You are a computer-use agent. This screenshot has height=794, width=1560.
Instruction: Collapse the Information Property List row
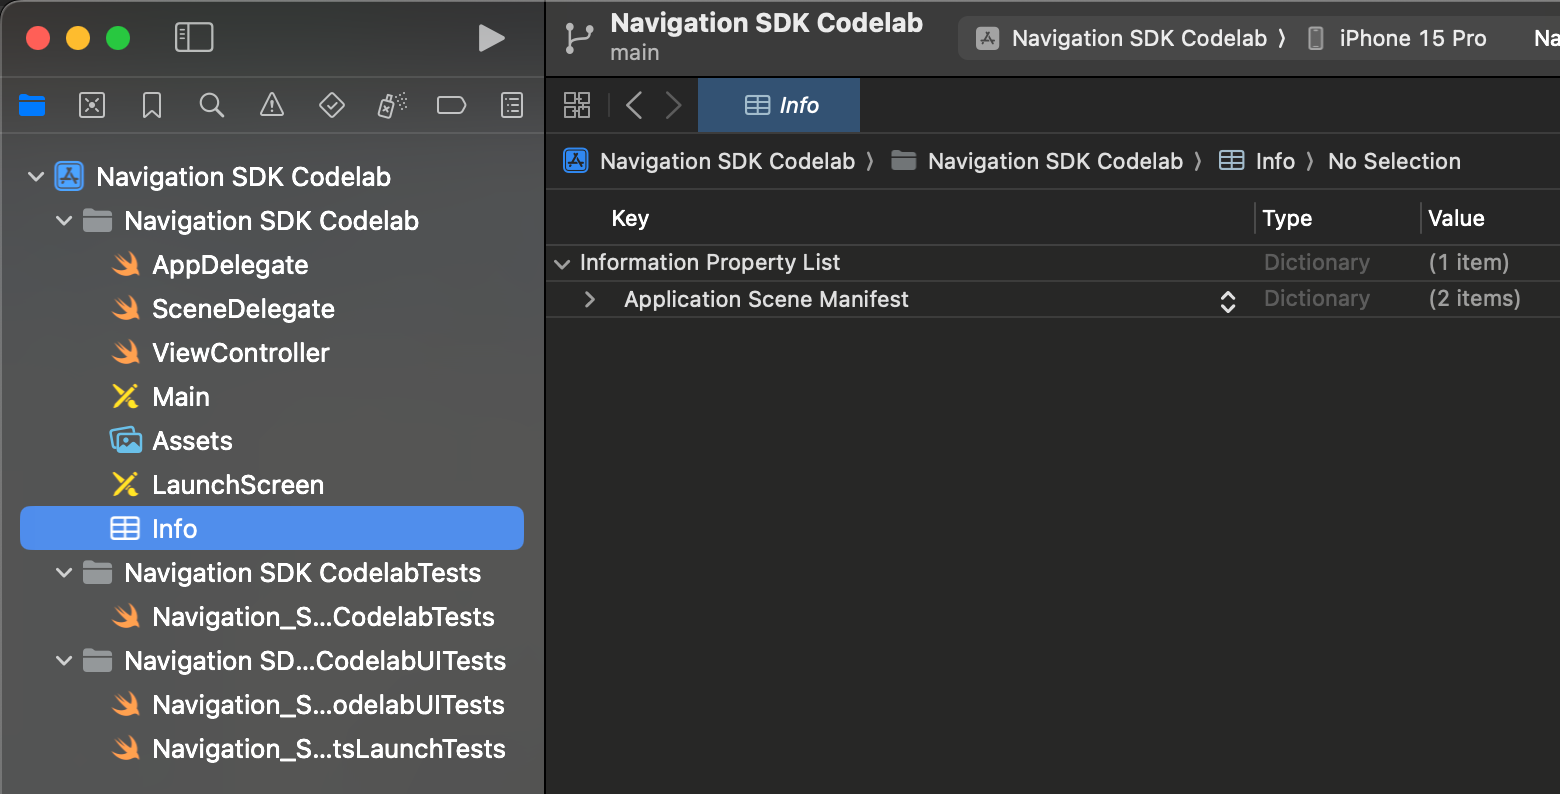coord(561,263)
